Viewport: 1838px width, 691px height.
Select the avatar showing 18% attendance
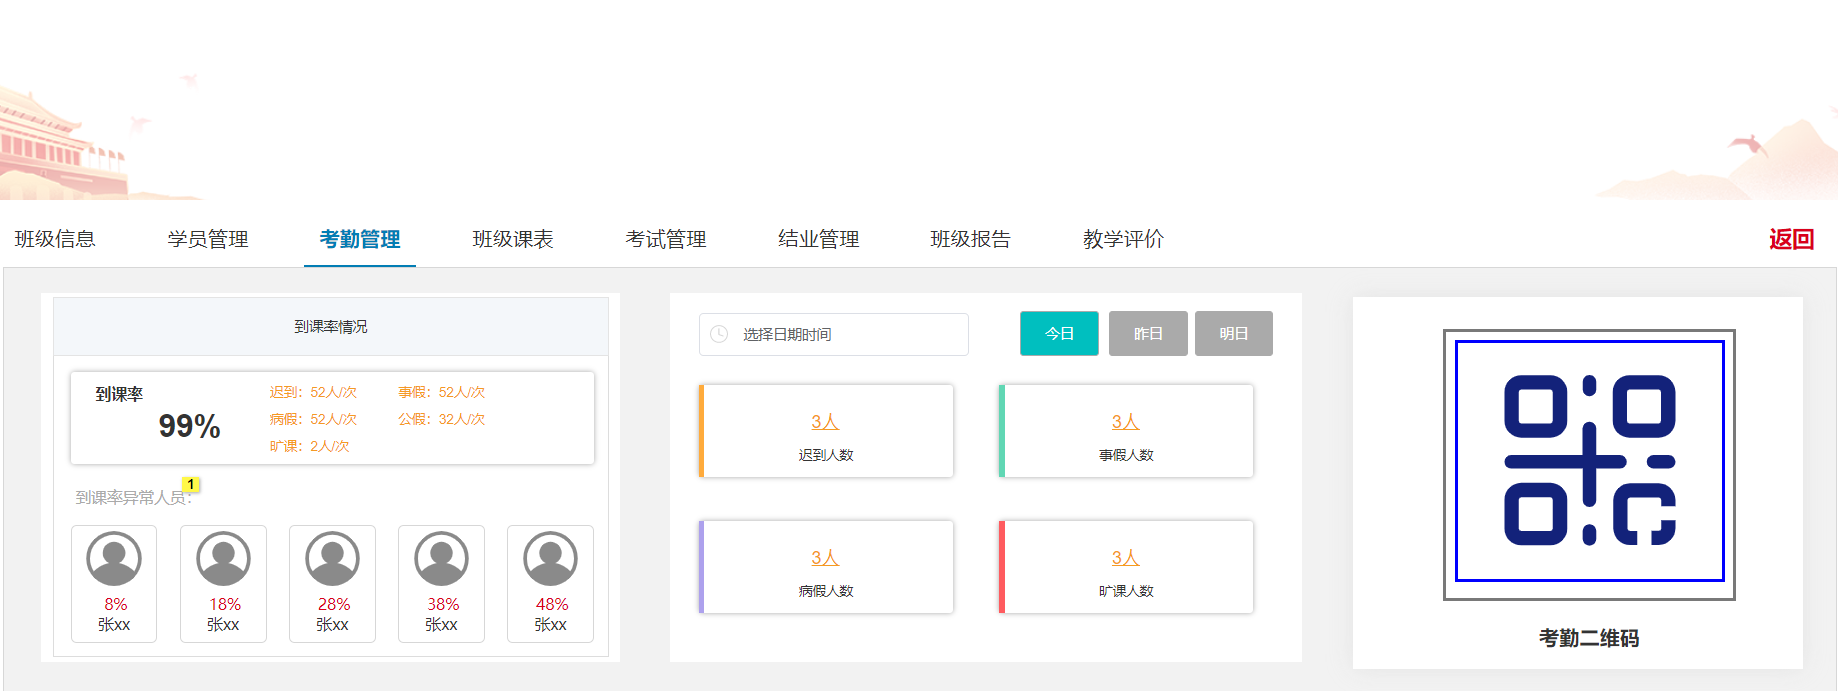(x=223, y=558)
